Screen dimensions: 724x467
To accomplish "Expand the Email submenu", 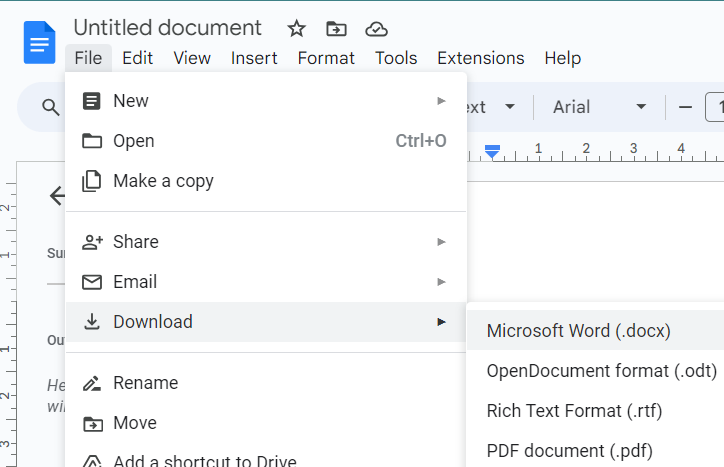I will click(441, 282).
